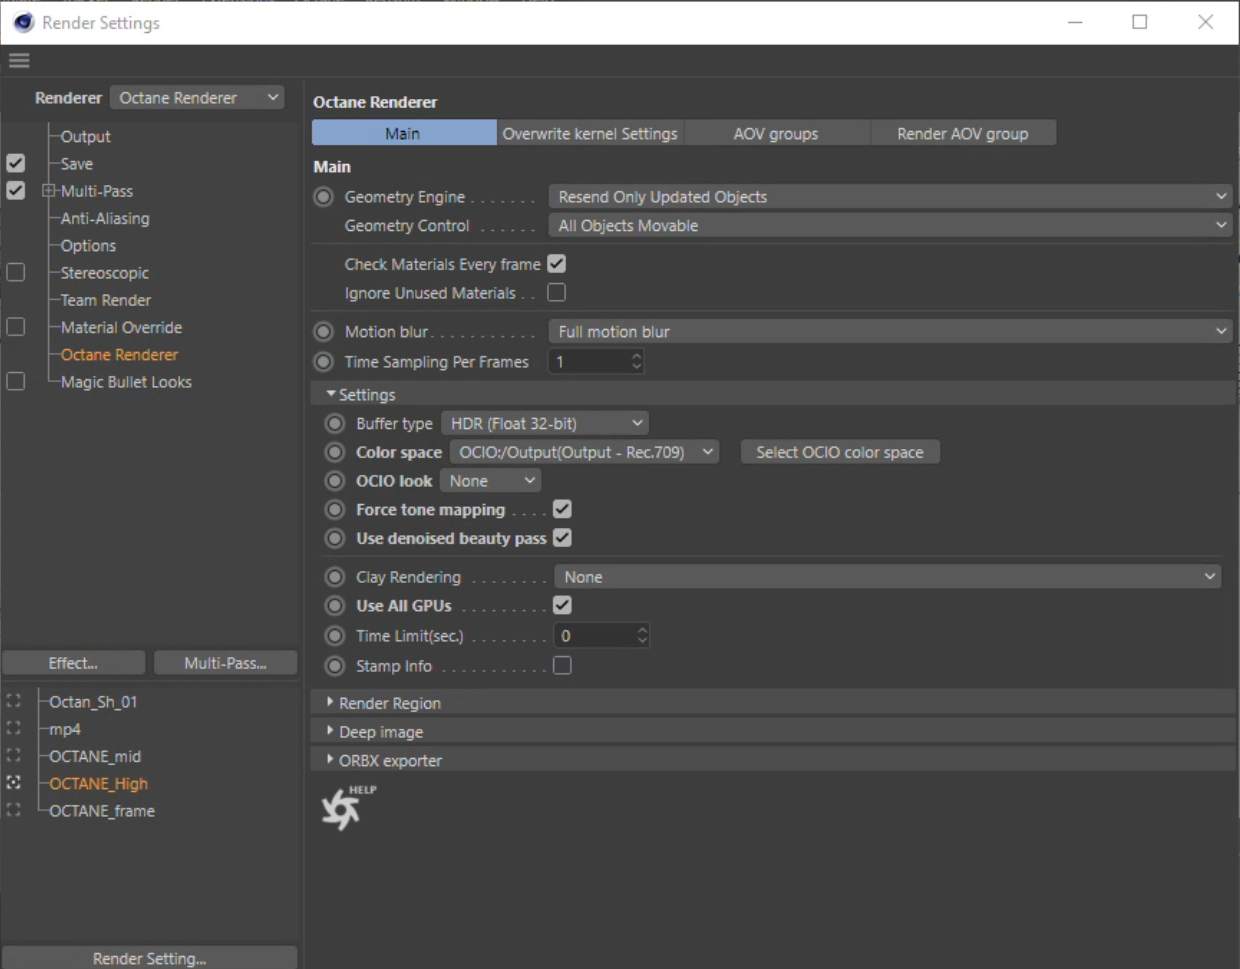Viewport: 1240px width, 969px height.
Task: Open the Geometry Engine dropdown
Action: point(890,197)
